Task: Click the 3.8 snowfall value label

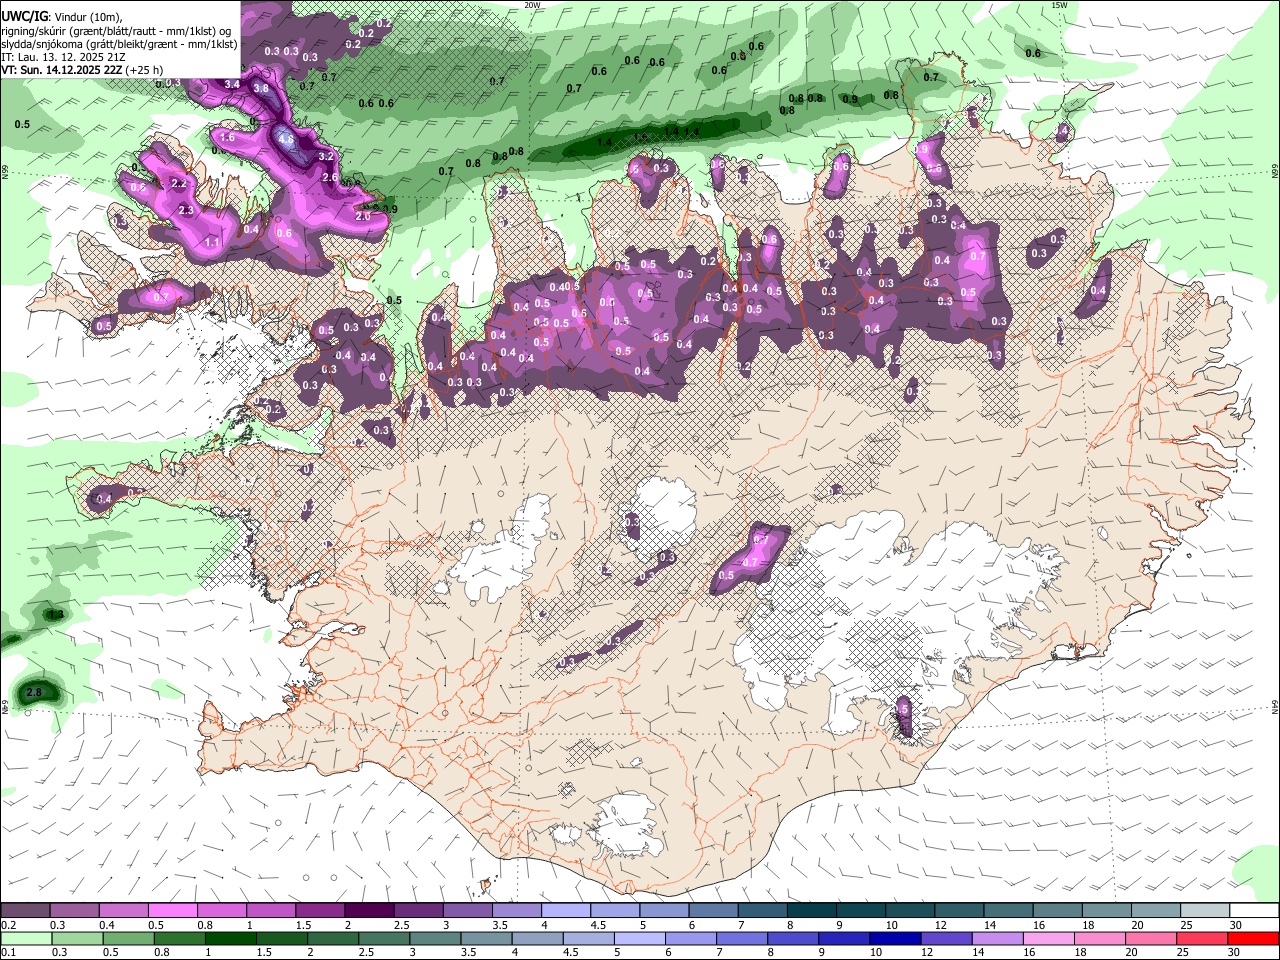Action: coord(262,88)
